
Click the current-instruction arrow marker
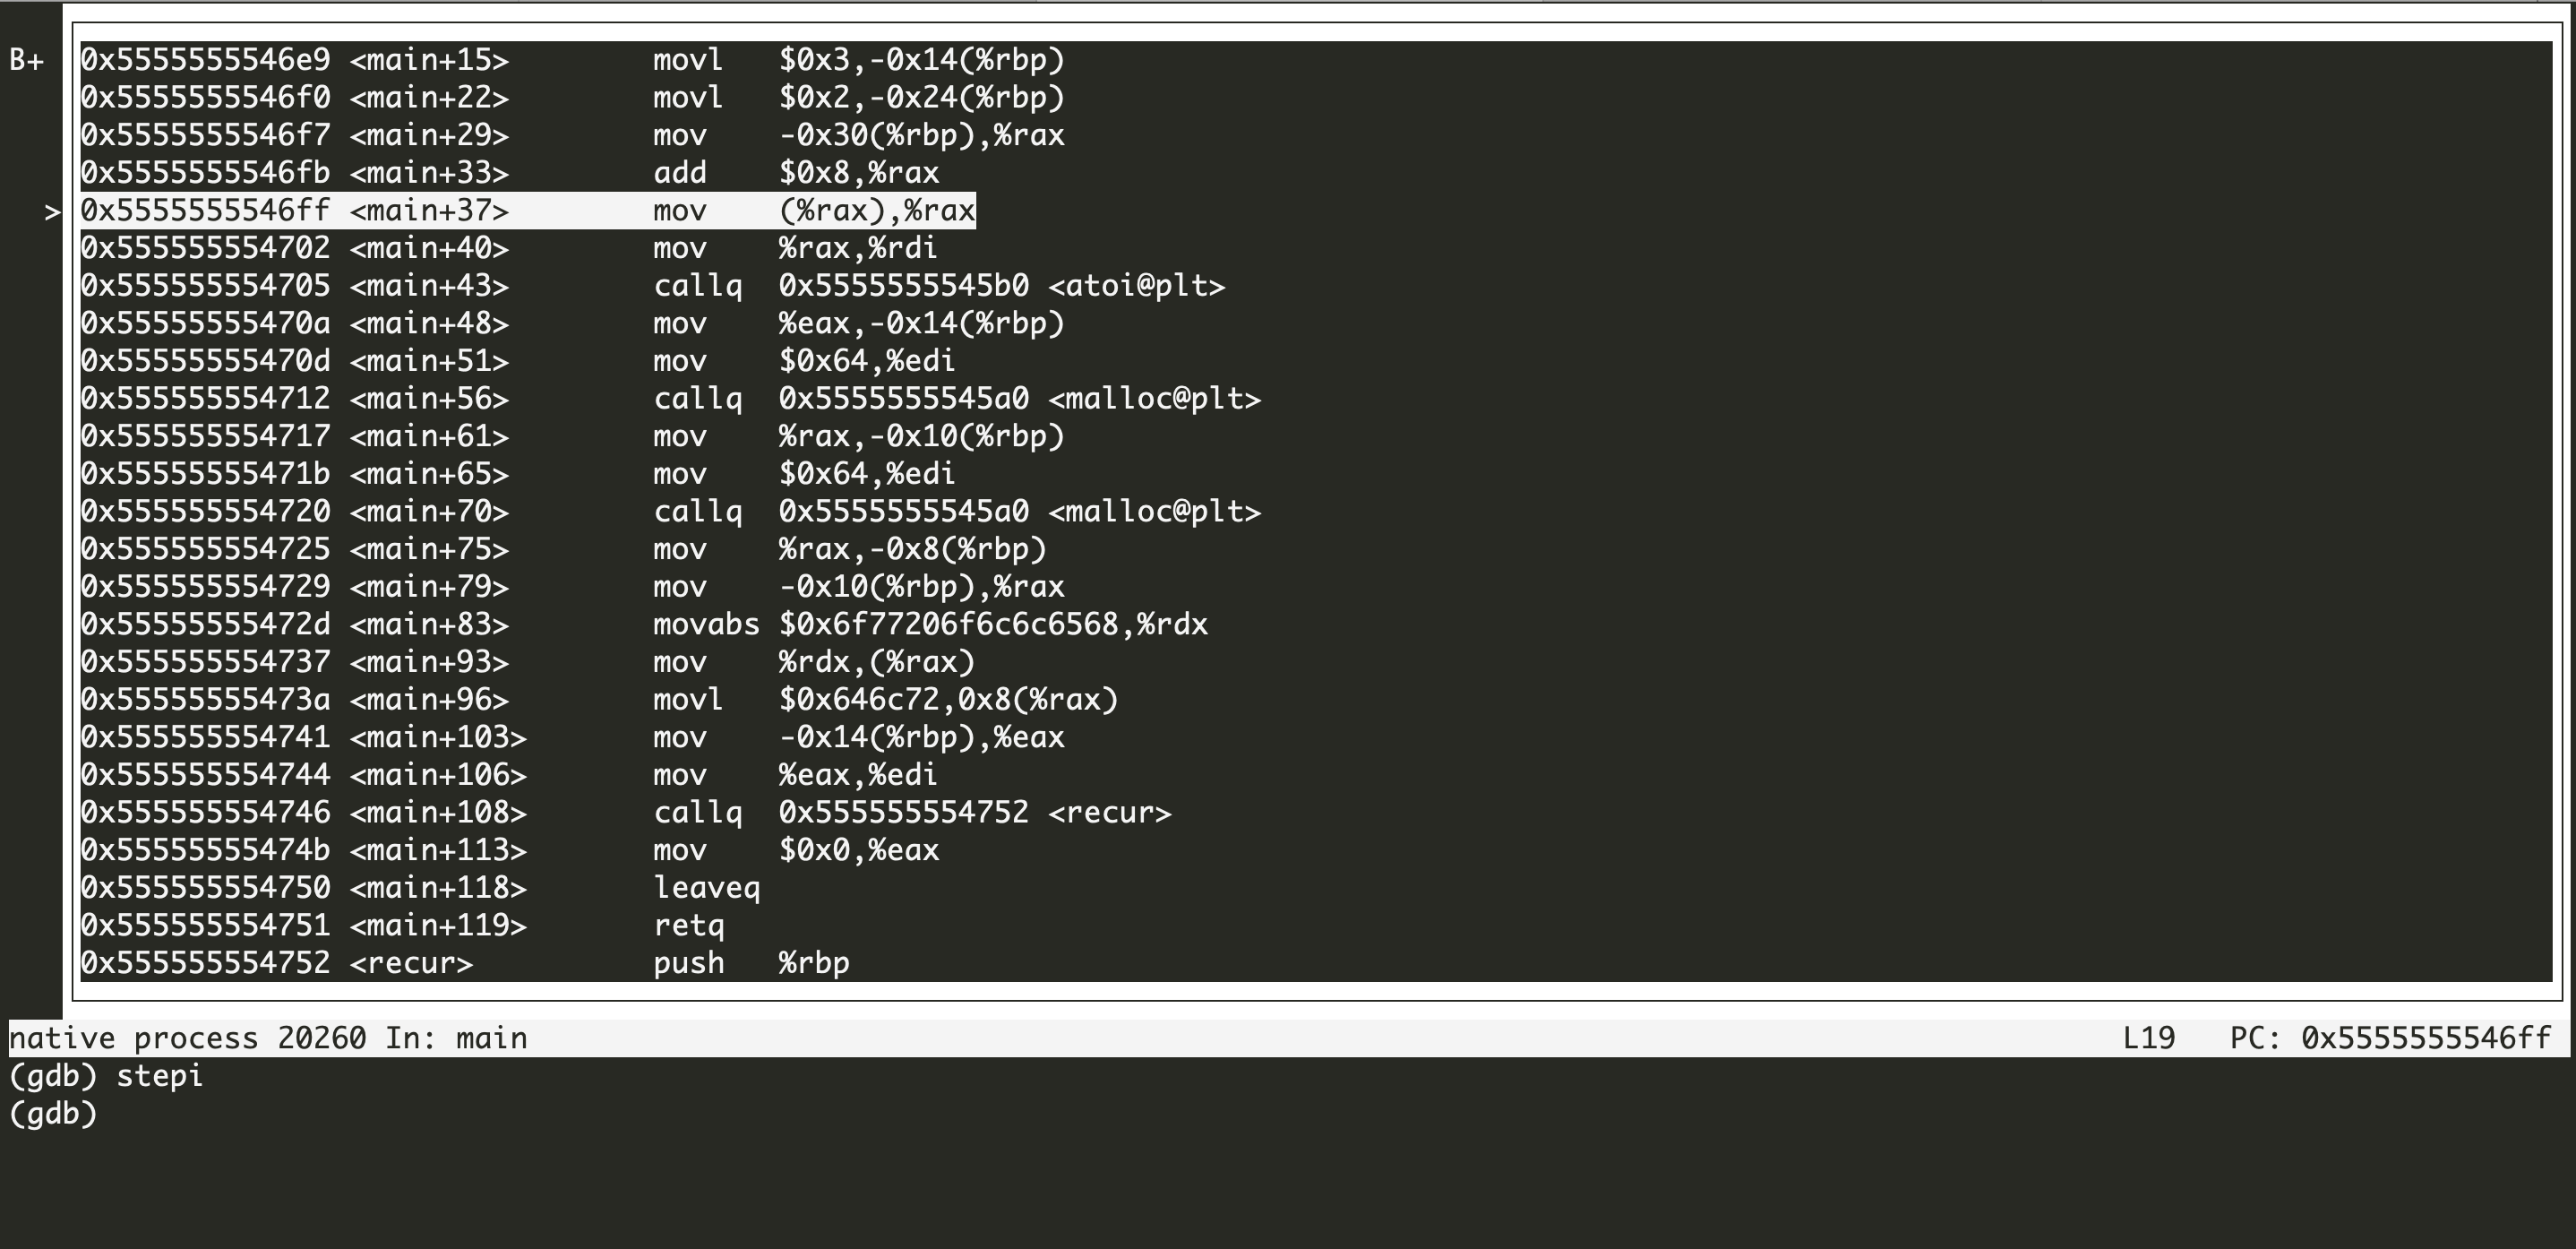click(52, 211)
